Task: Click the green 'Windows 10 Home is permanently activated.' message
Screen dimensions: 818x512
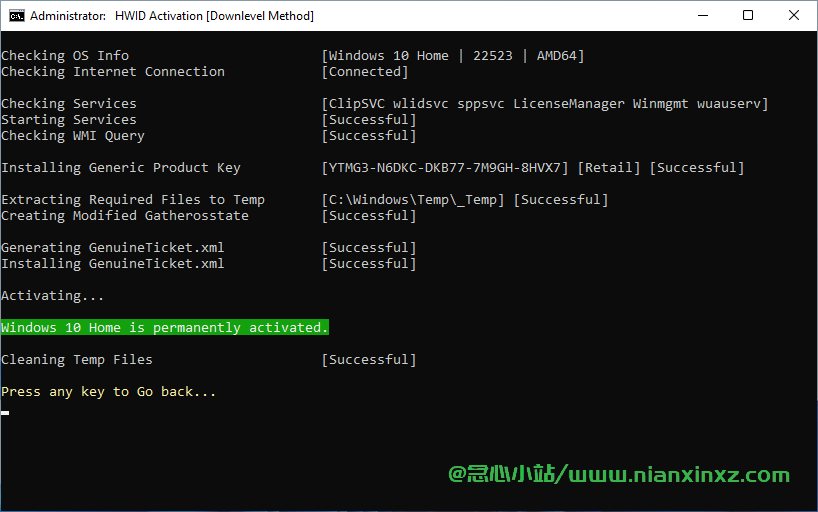Action: (x=165, y=327)
